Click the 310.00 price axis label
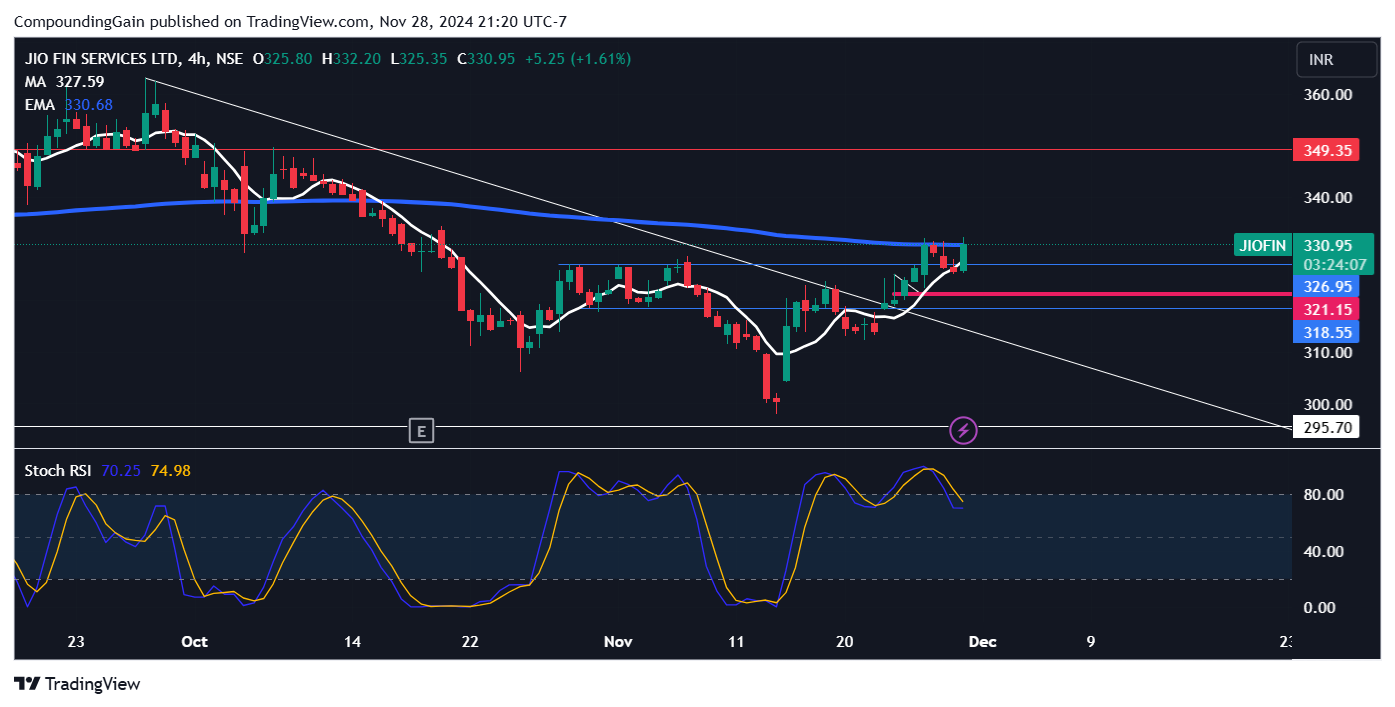Screen dimensions: 1395x707 click(x=1328, y=353)
